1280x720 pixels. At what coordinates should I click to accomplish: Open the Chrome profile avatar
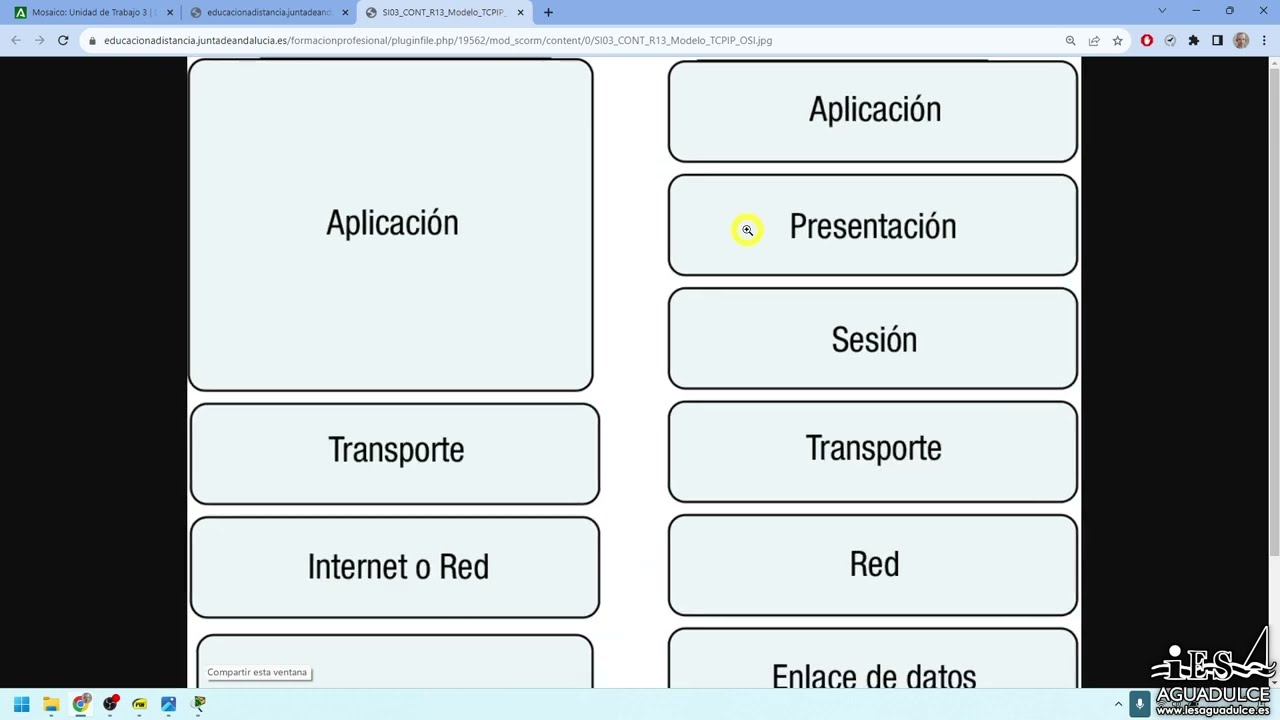point(1241,41)
